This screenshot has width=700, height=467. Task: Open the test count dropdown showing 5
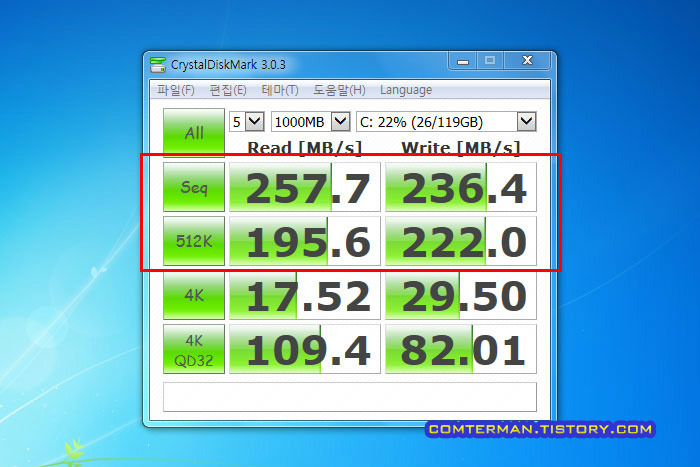point(247,121)
